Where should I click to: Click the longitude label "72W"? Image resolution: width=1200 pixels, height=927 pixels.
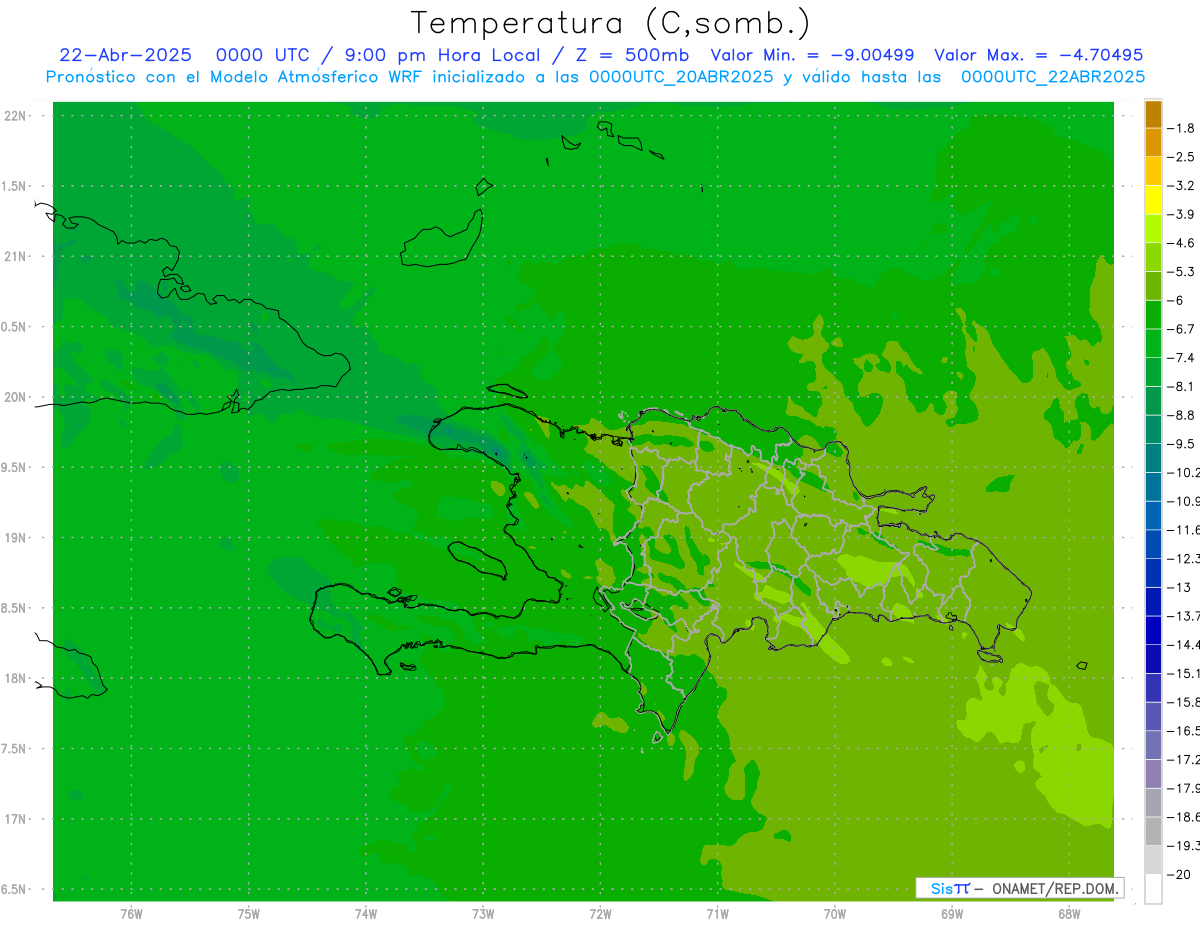pyautogui.click(x=600, y=914)
